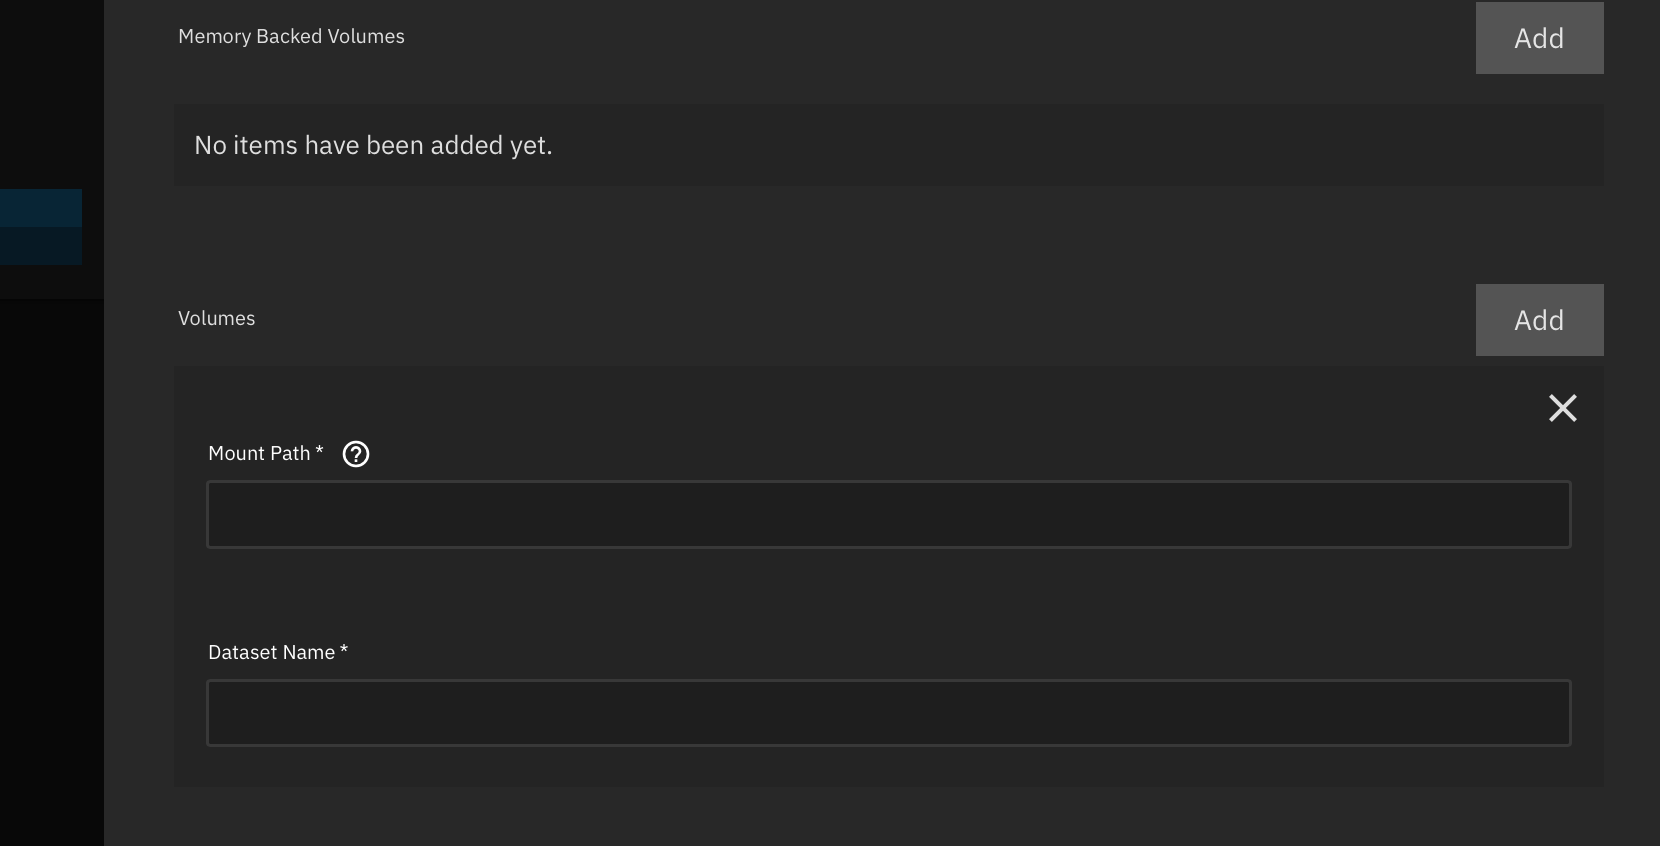Select the lower darker blue sidebar entry
The image size is (1660, 846).
click(x=41, y=246)
